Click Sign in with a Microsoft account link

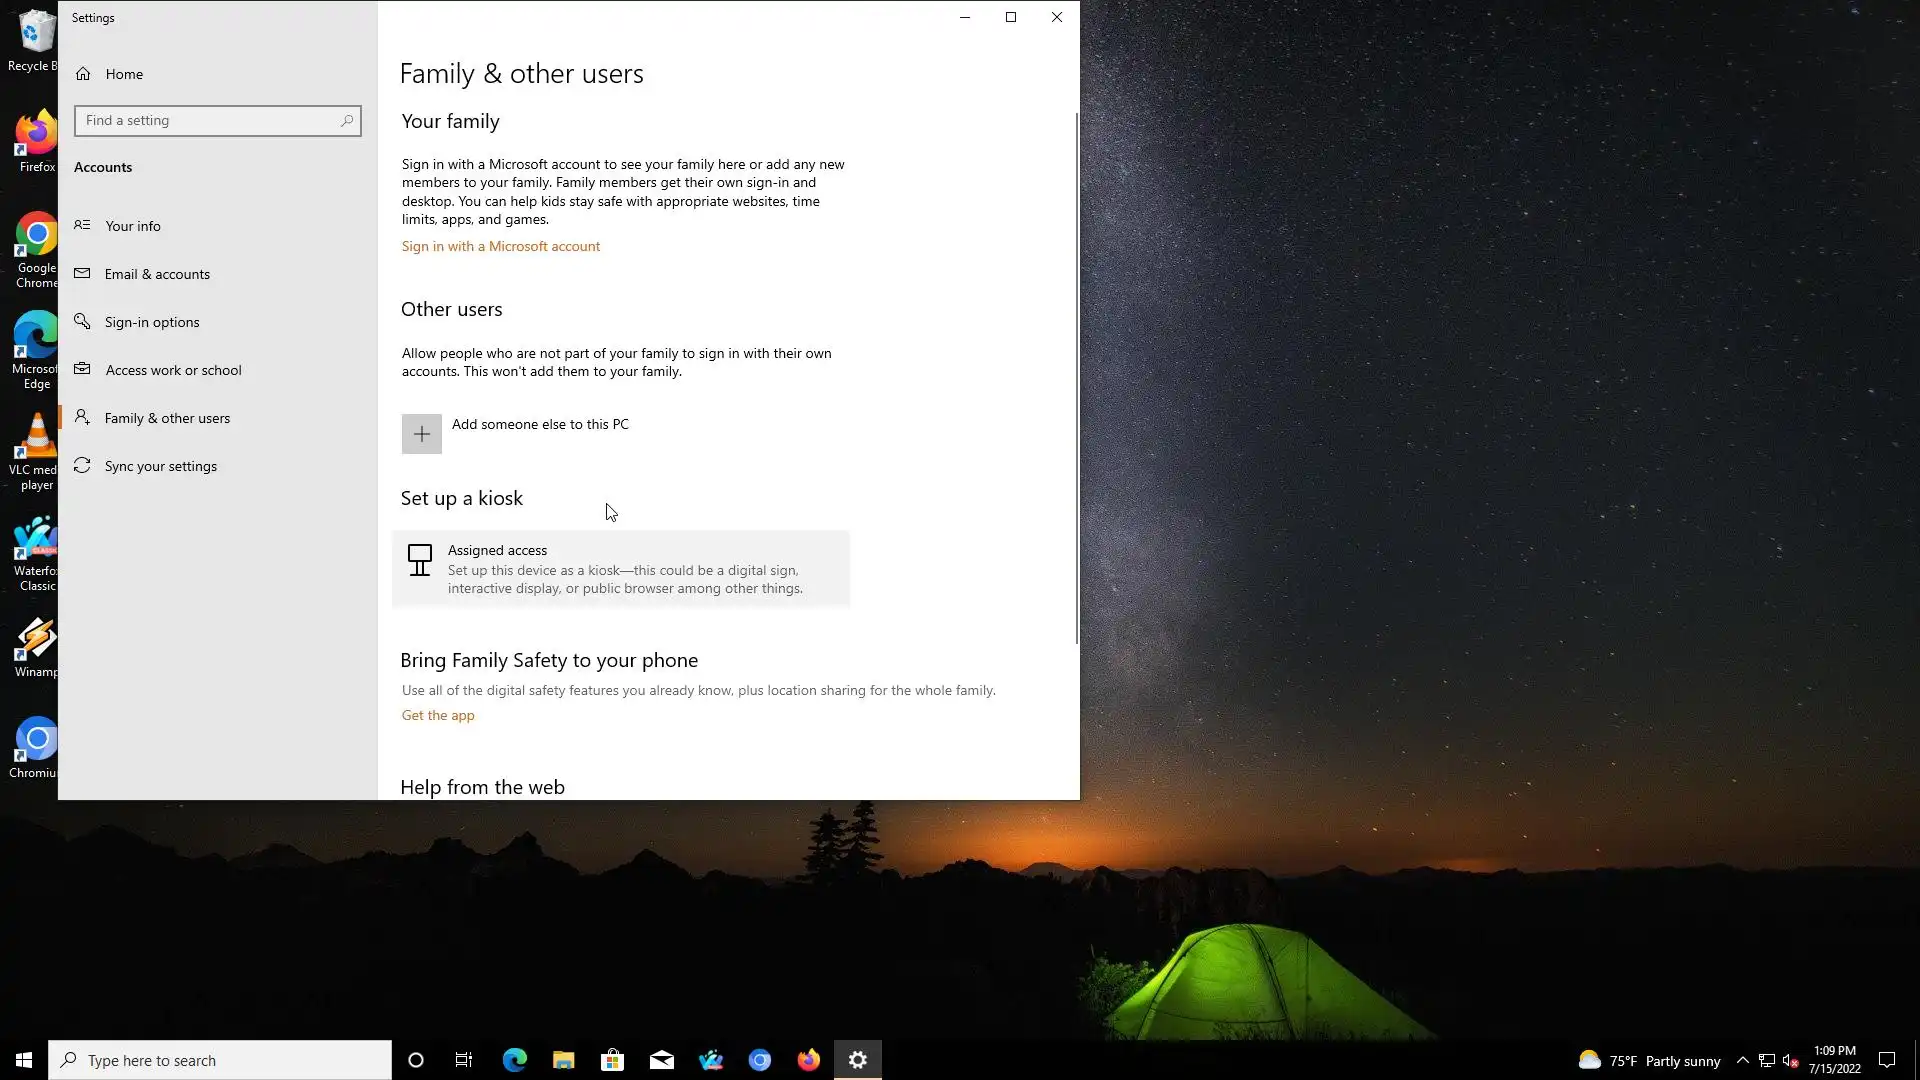pyautogui.click(x=500, y=246)
